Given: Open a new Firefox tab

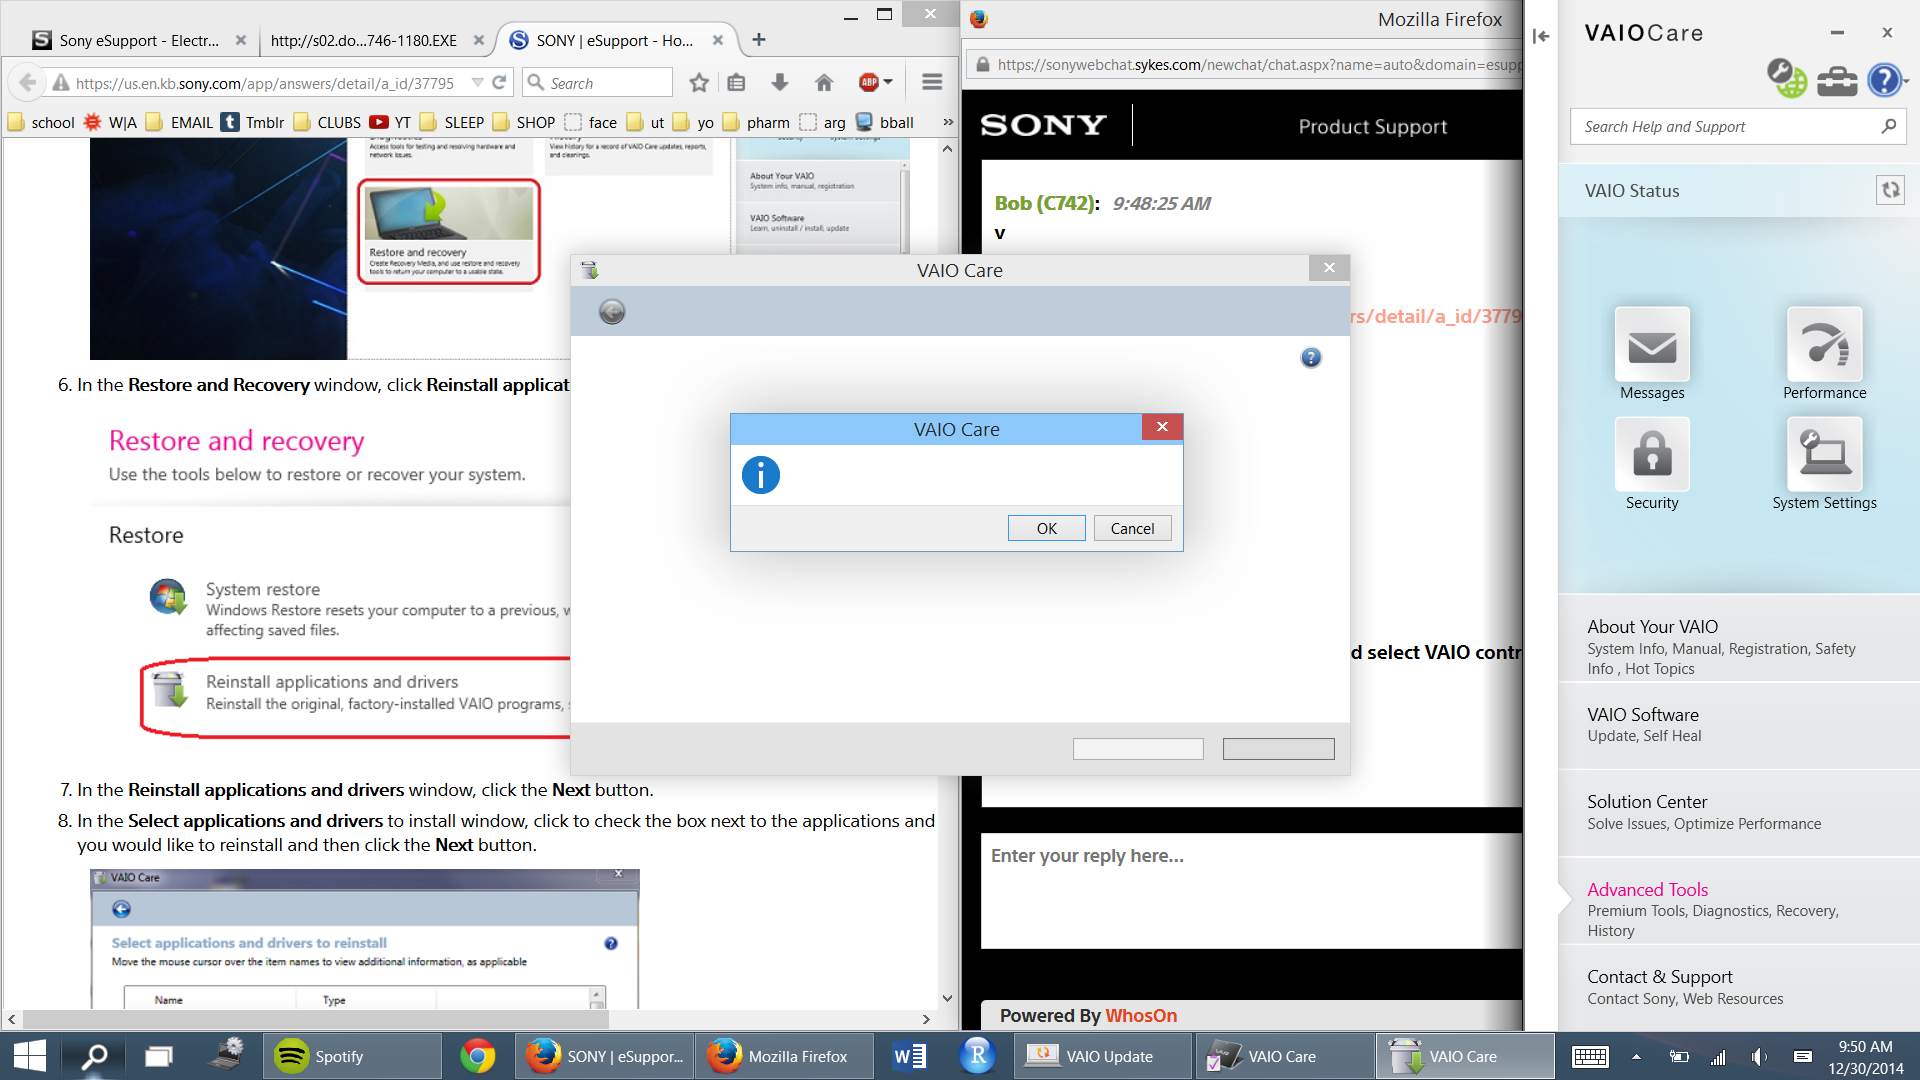Looking at the screenshot, I should [x=759, y=40].
